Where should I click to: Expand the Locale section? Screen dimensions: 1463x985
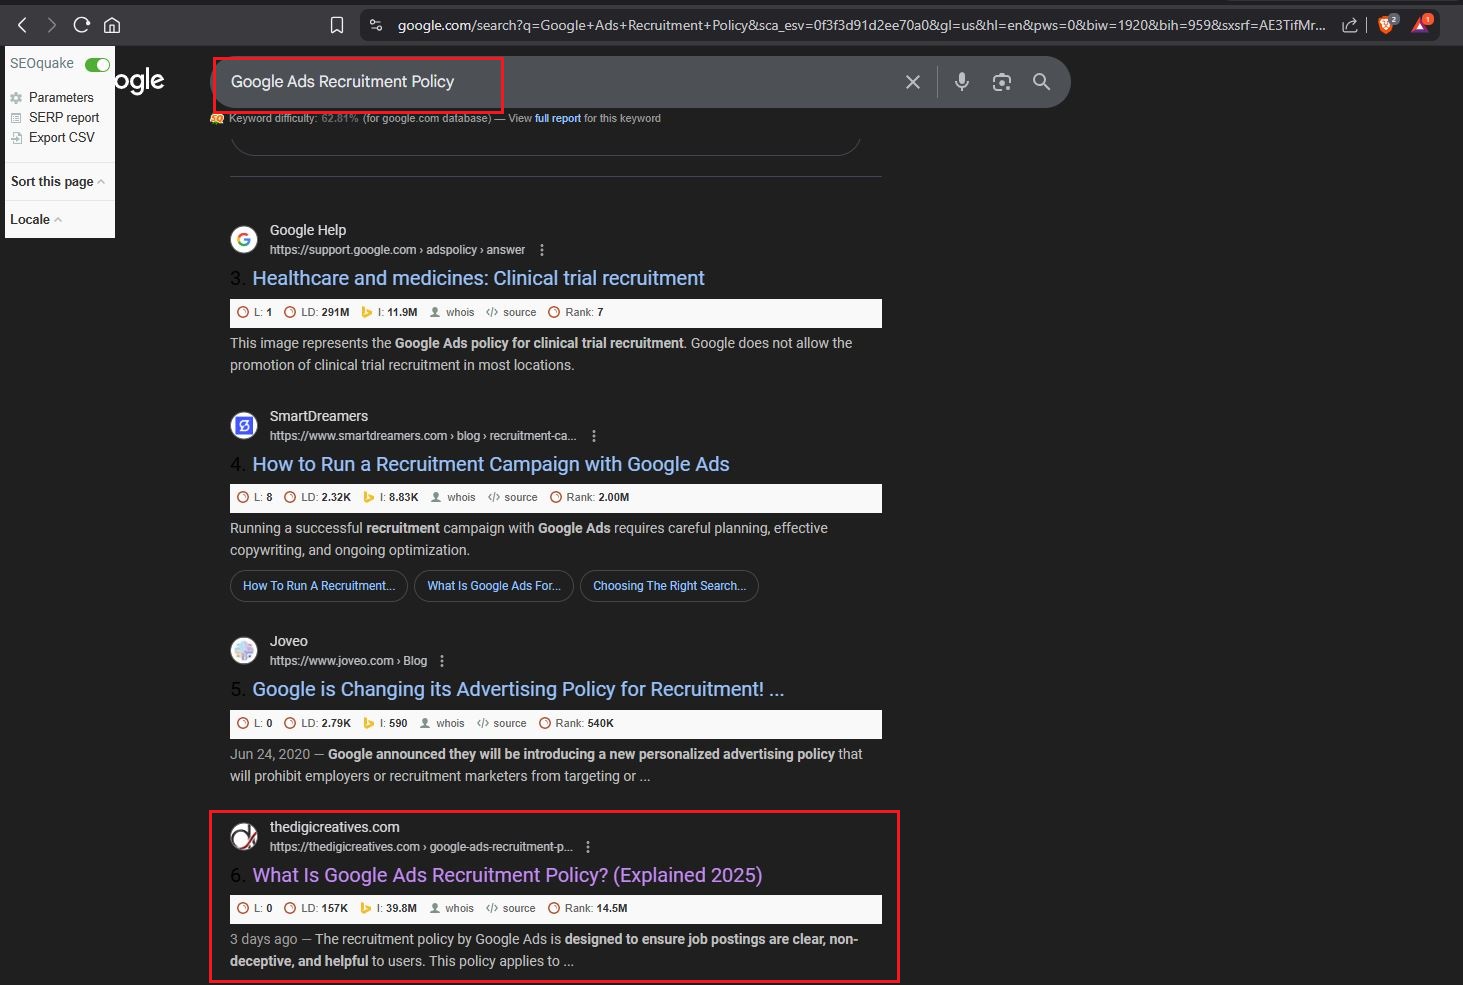click(x=35, y=219)
